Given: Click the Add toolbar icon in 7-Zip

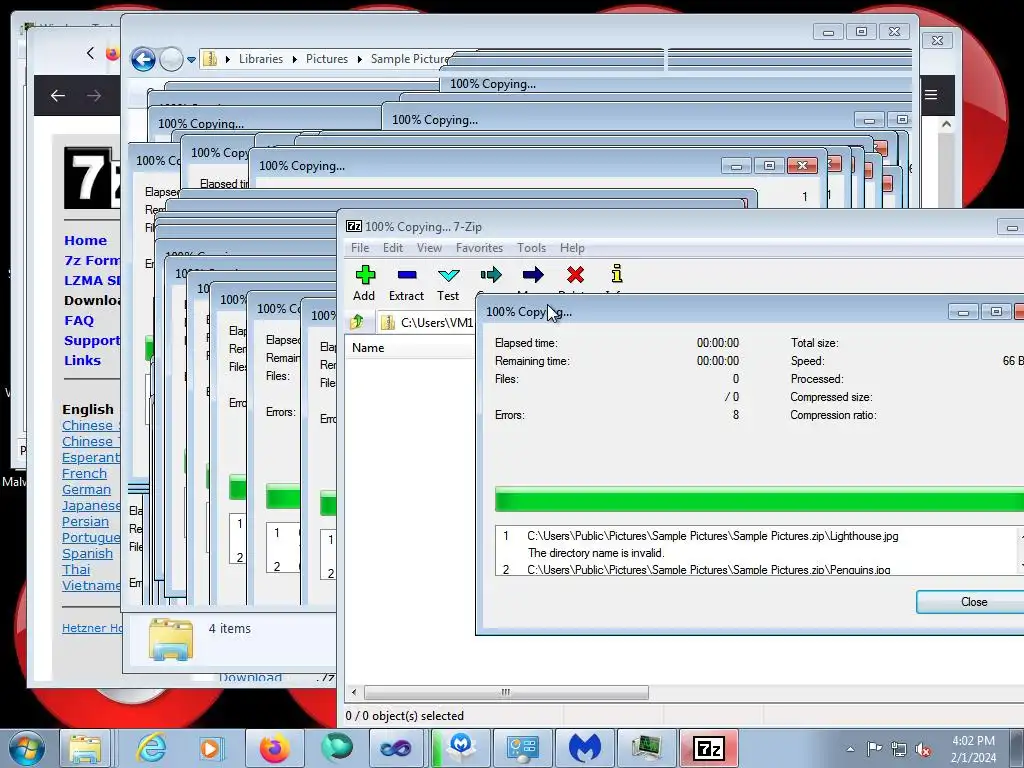Looking at the screenshot, I should (x=364, y=276).
